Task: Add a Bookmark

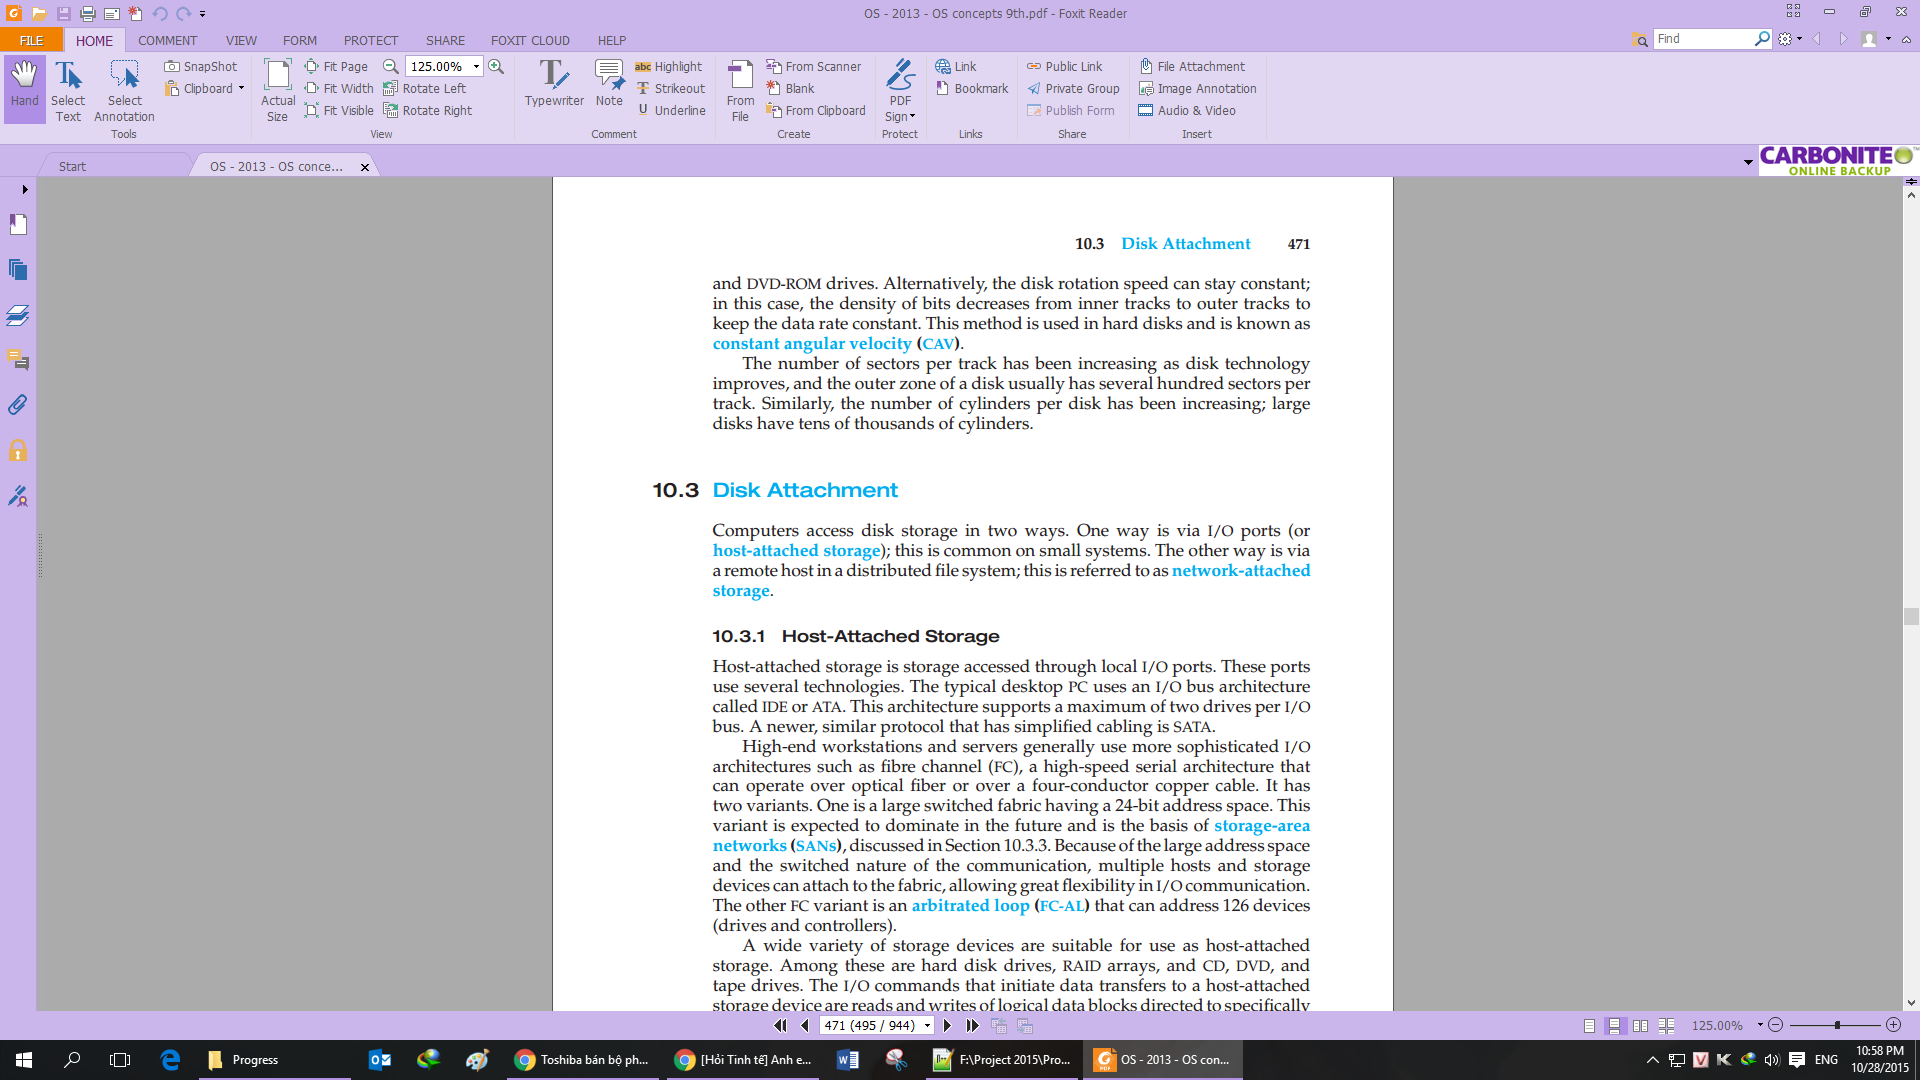Action: click(x=972, y=88)
